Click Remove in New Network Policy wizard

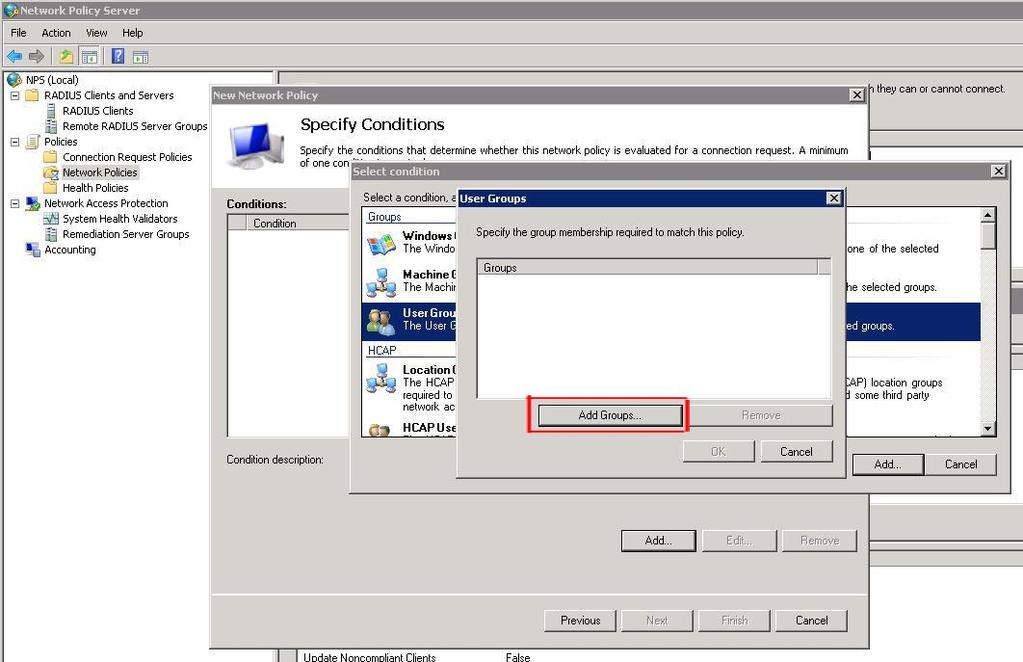pyautogui.click(x=819, y=541)
